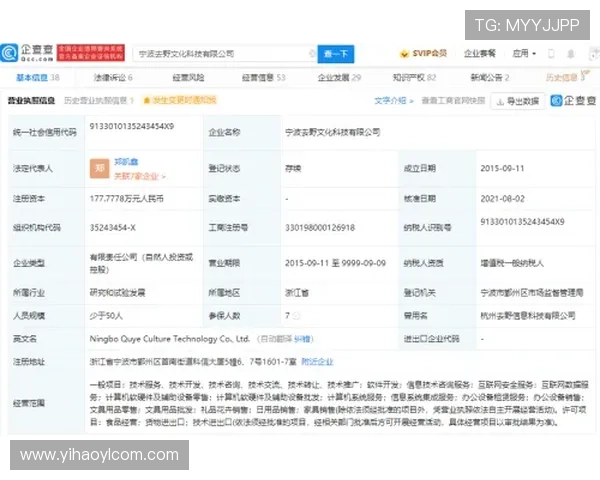Click the establishment date 2015-09-11
Screen dimensions: 600x480
pos(502,168)
